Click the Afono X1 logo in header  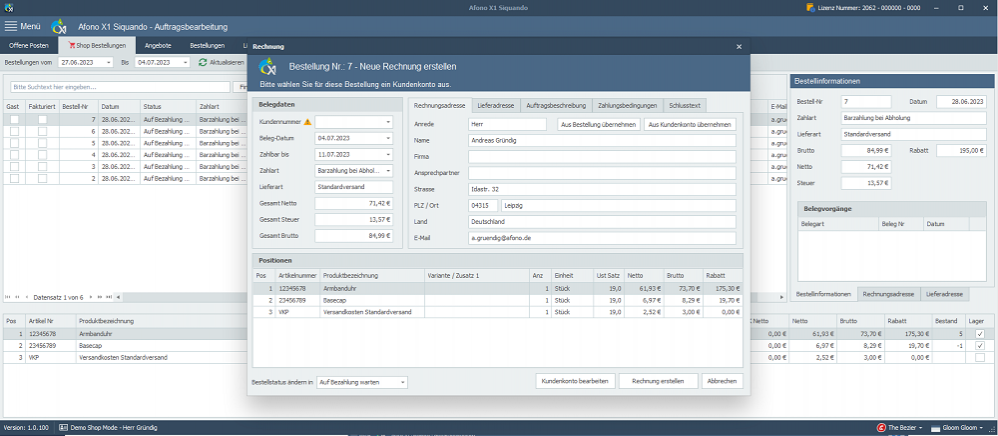[x=59, y=27]
